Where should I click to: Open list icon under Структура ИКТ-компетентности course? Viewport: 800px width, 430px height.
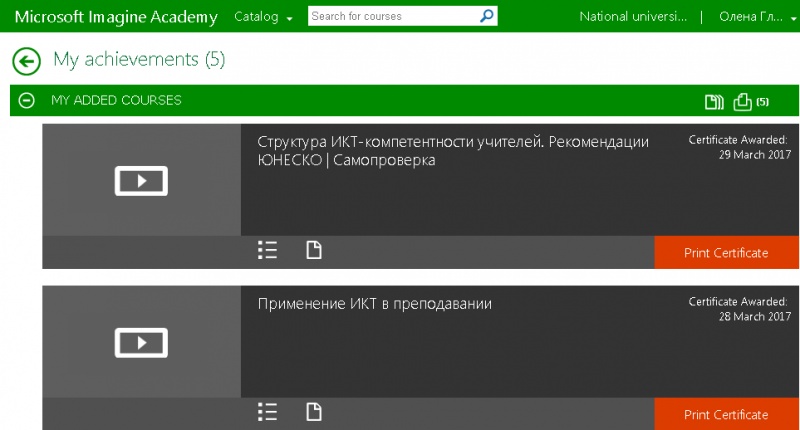pyautogui.click(x=267, y=250)
